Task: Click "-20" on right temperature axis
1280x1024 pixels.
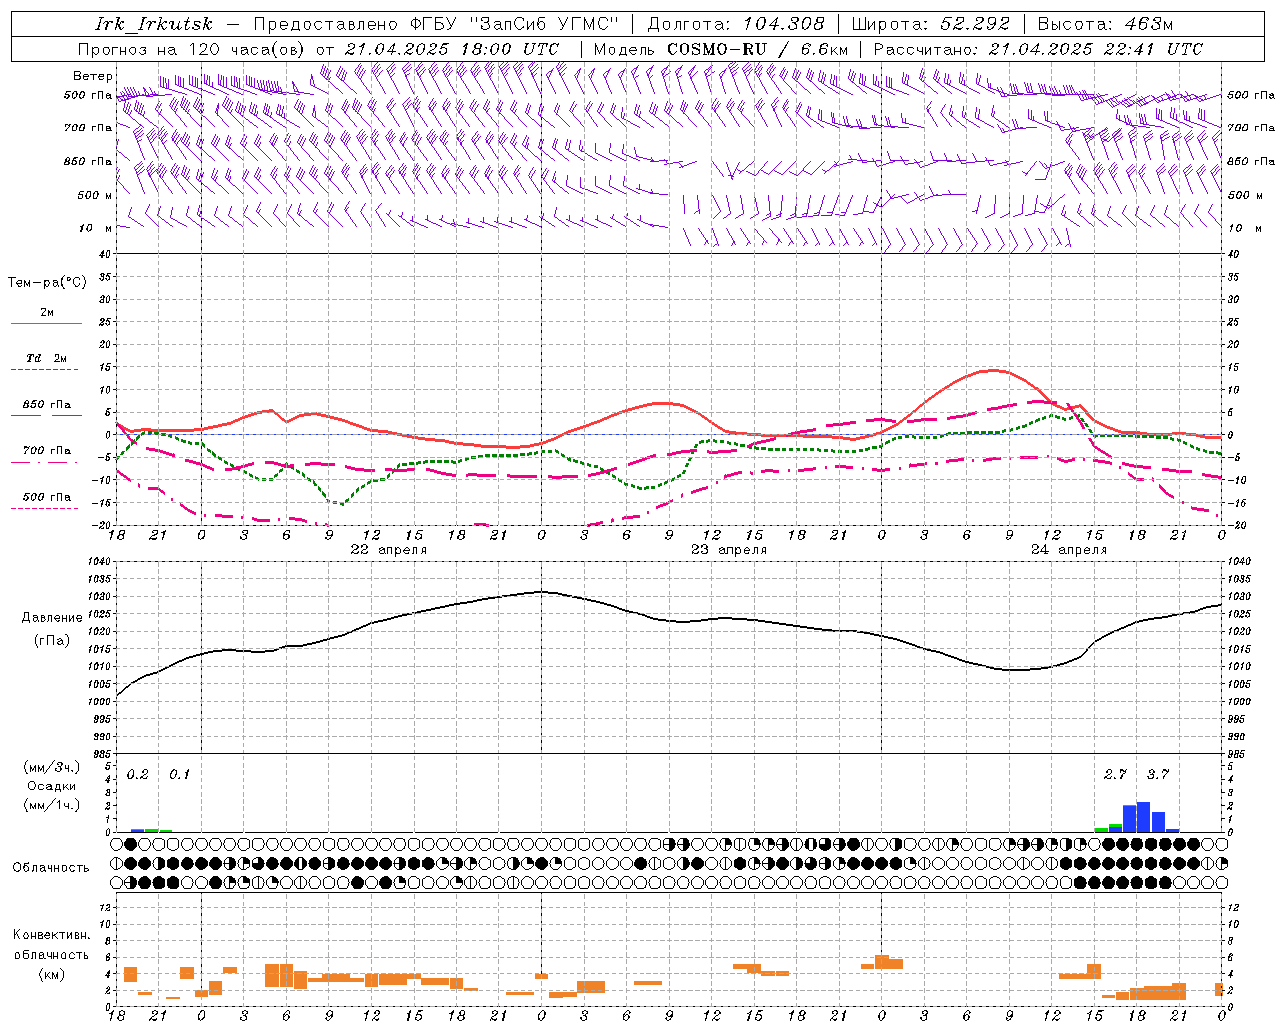Action: 1236,525
